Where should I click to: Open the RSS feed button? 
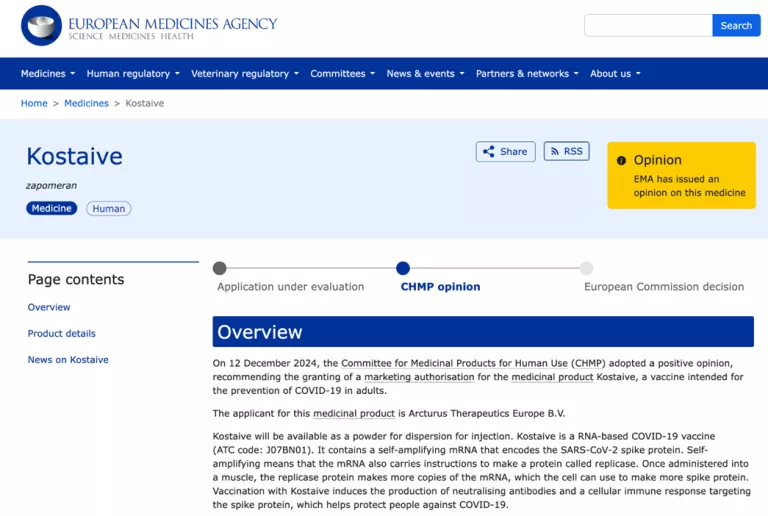(x=566, y=152)
